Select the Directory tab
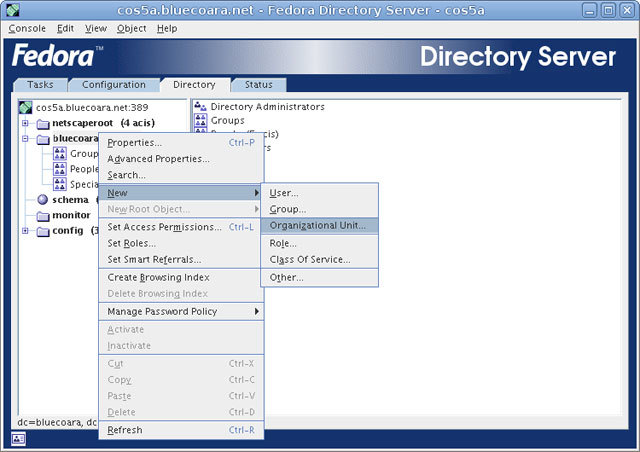Screen dimensions: 640x452 click(194, 85)
